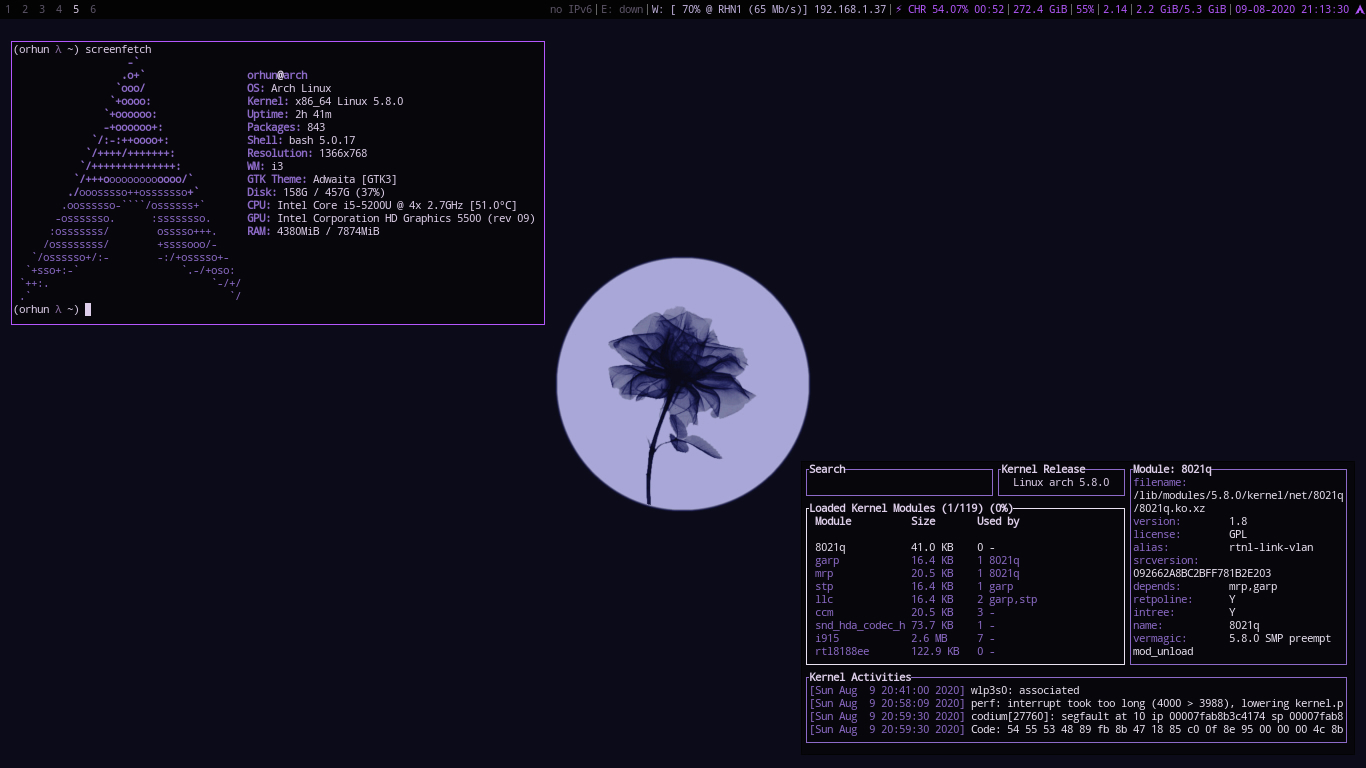This screenshot has width=1366, height=768.
Task: Click the alias value rtnl-link-vlan
Action: click(x=1271, y=548)
